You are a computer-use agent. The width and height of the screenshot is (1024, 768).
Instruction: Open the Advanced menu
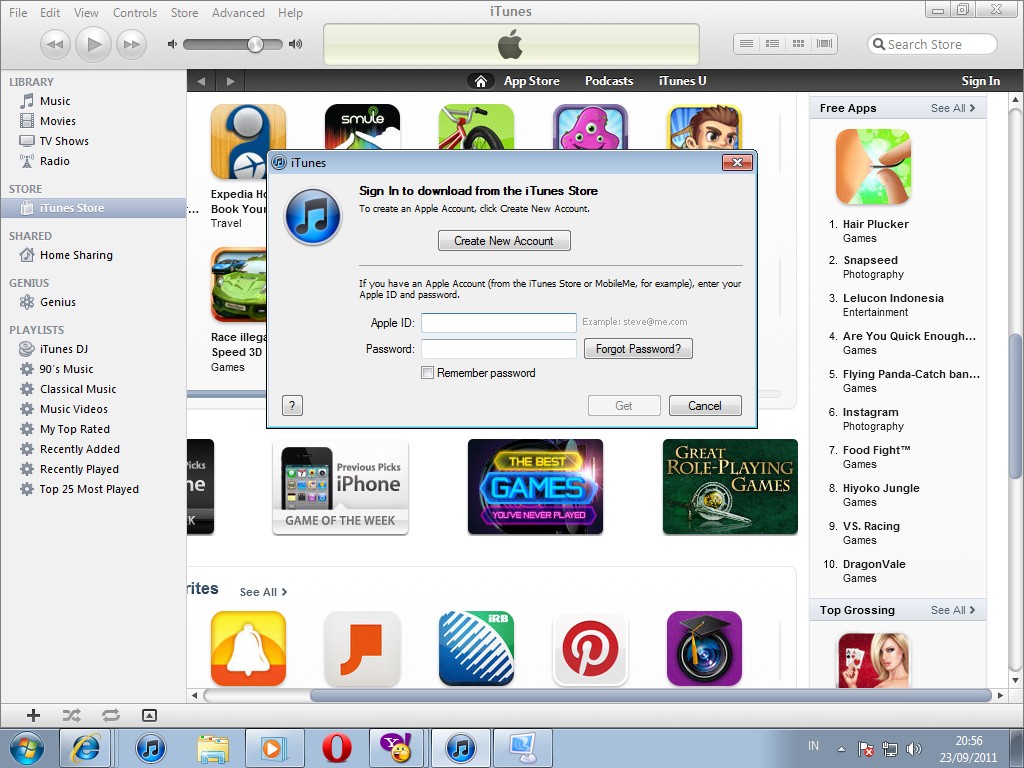[x=238, y=12]
